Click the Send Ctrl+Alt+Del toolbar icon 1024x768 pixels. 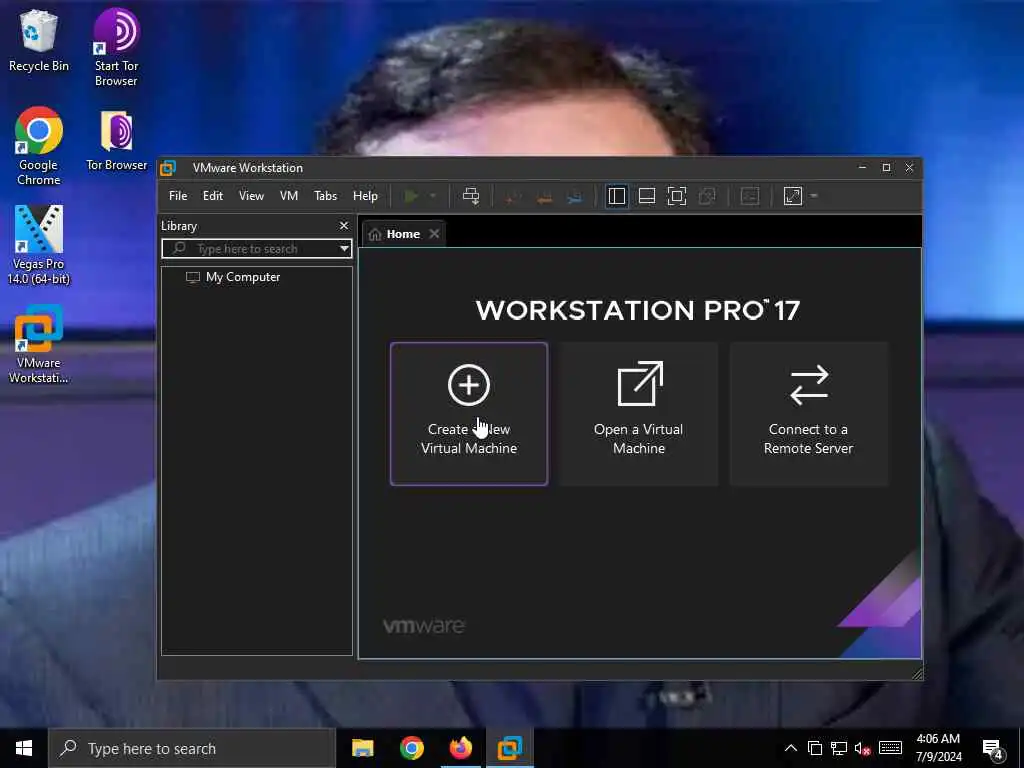pos(471,196)
